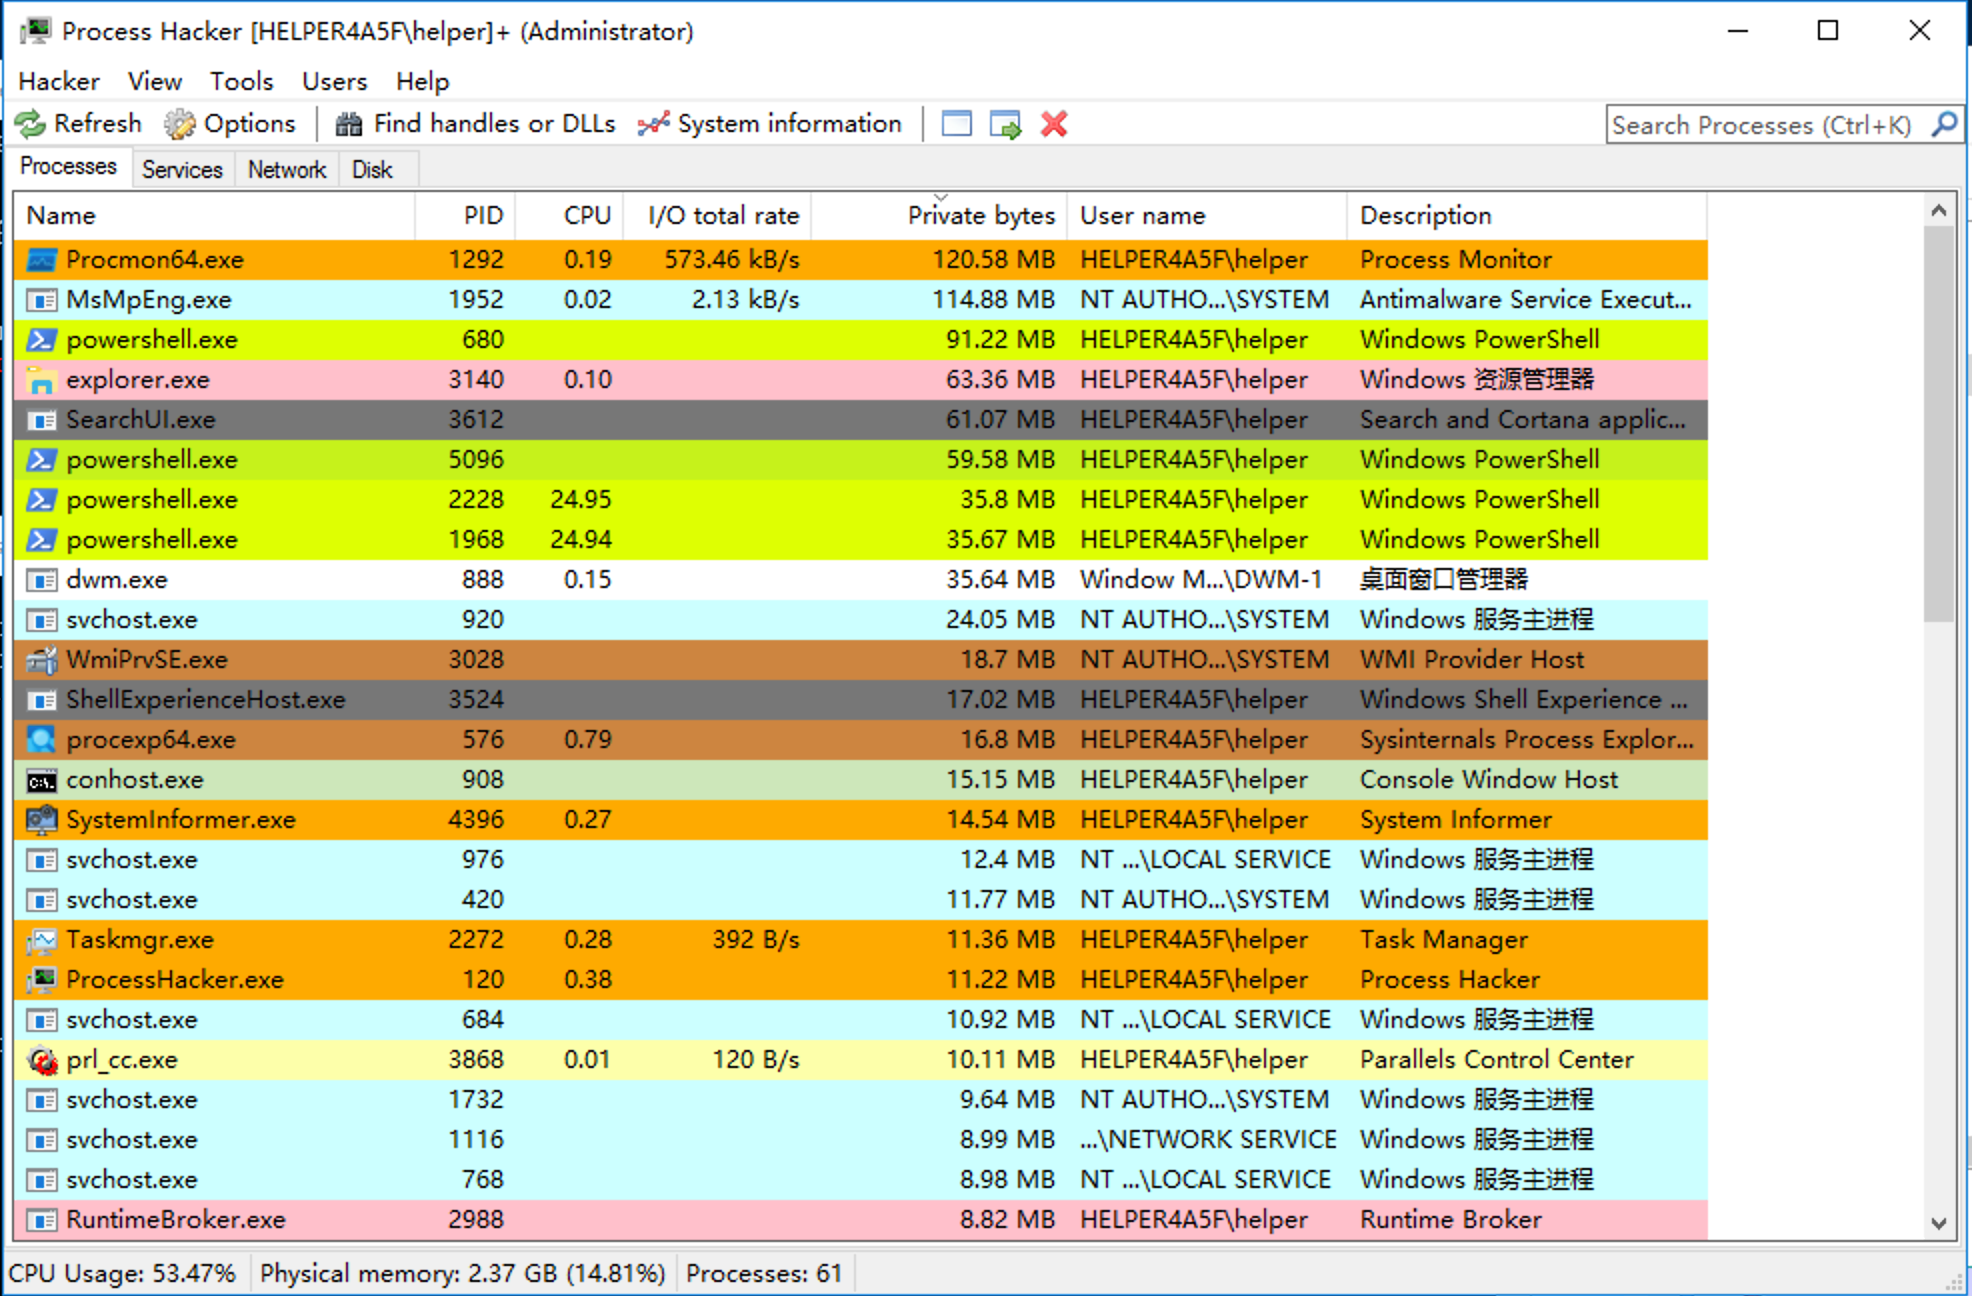Viewport: 1972px width, 1296px height.
Task: Open Options via gear icon
Action: [180, 124]
